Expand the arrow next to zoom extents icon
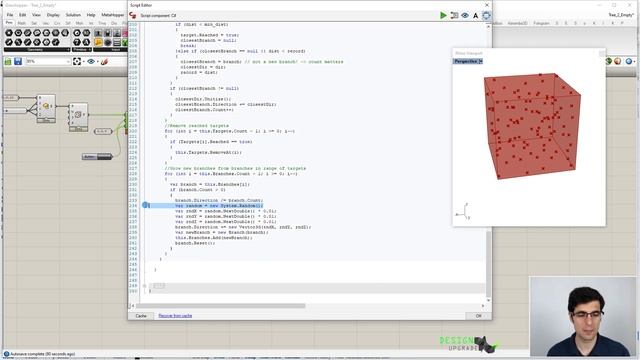Image resolution: width=640 pixels, height=360 pixels. (x=83, y=62)
